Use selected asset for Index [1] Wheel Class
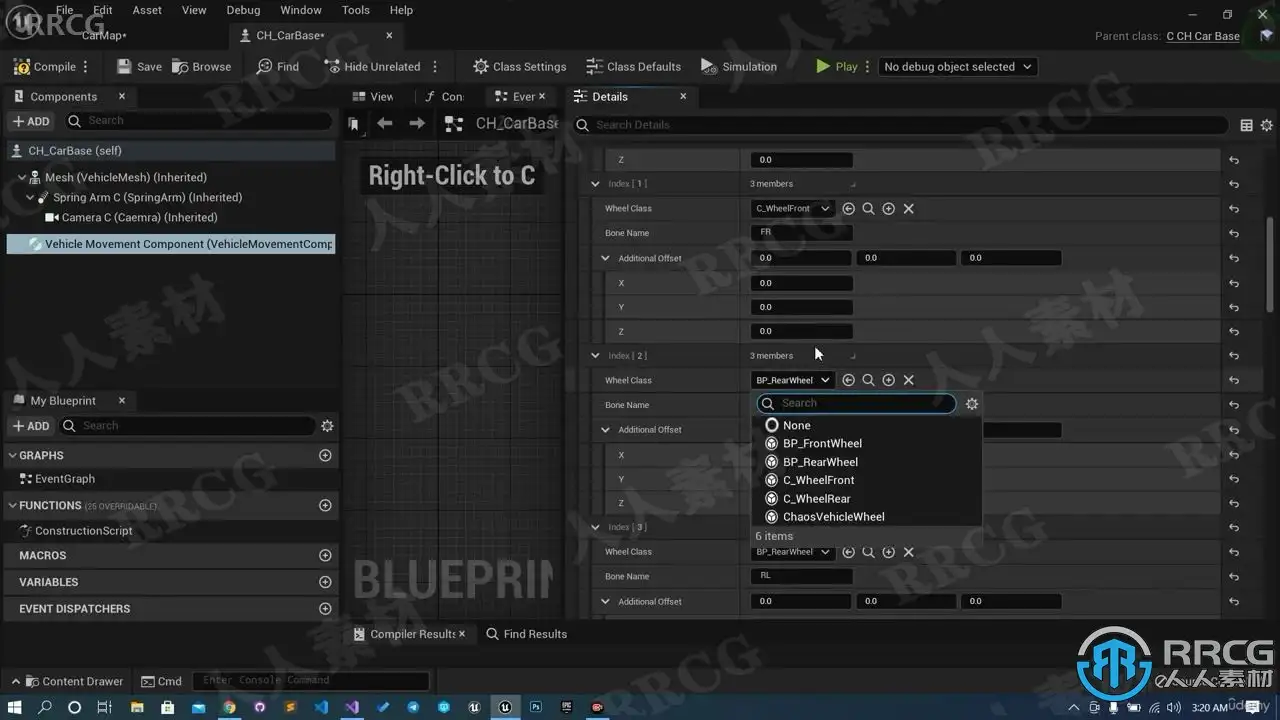The height and width of the screenshot is (720, 1280). pos(848,209)
